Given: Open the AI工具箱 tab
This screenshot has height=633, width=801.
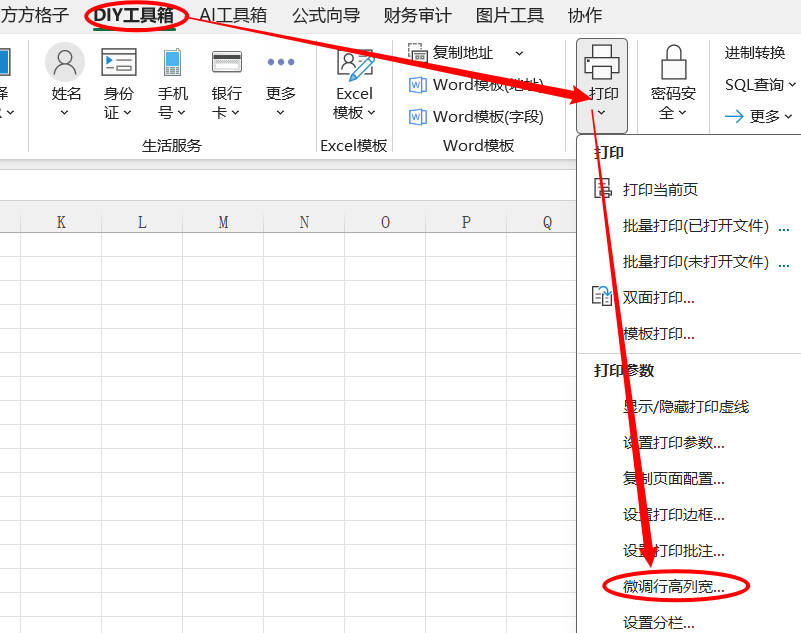Looking at the screenshot, I should (233, 15).
